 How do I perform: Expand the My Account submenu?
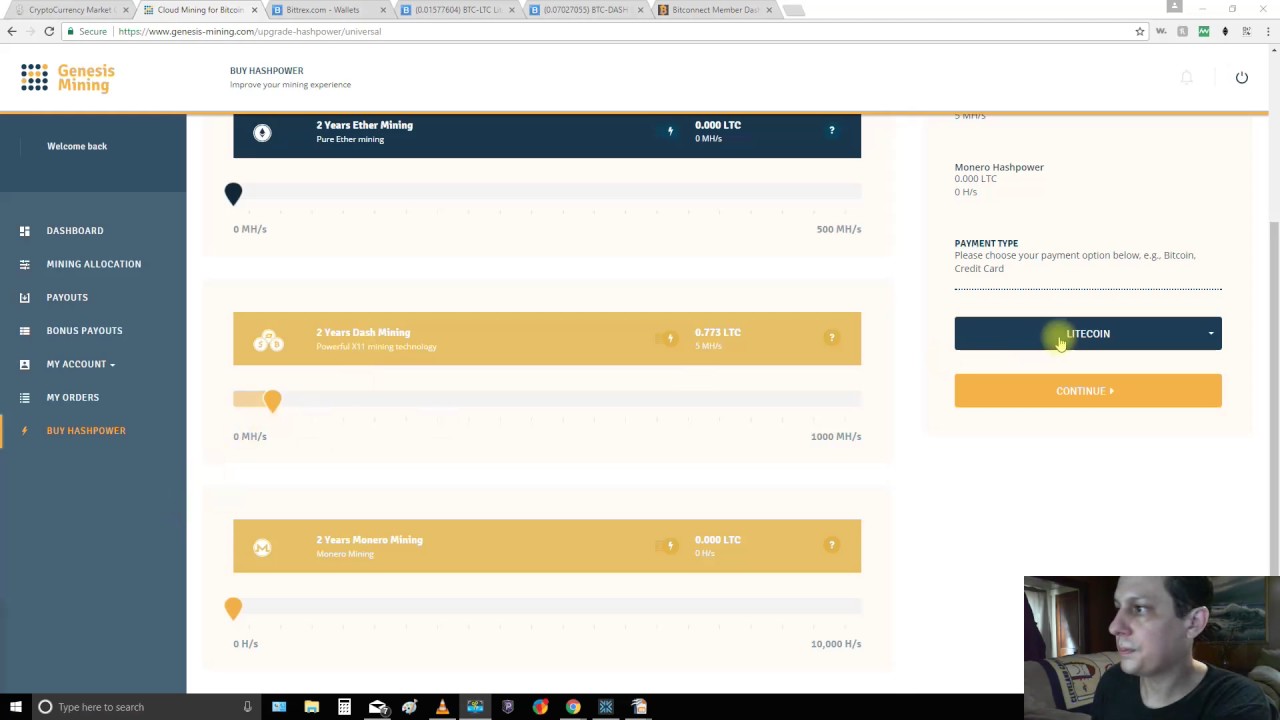click(80, 364)
